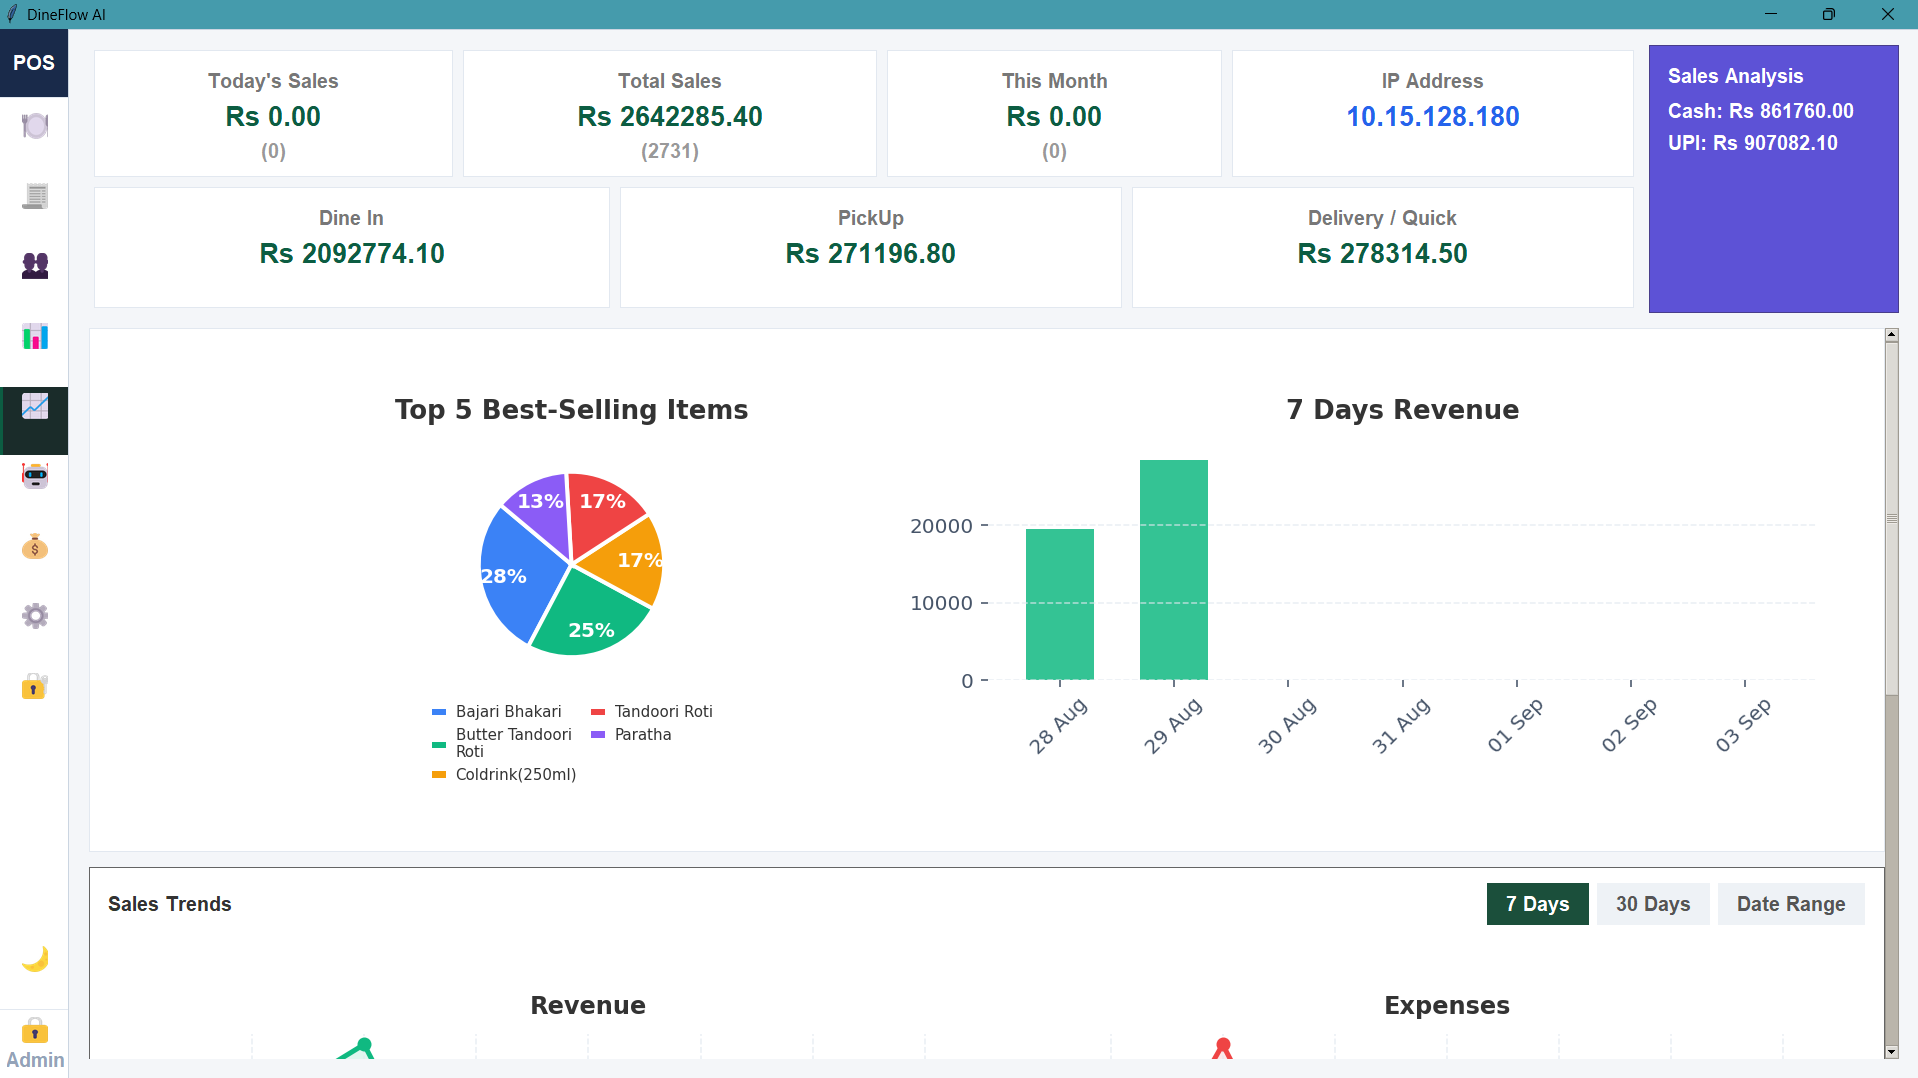Open the bar chart reports icon in sidebar
Image resolution: width=1918 pixels, height=1078 pixels.
[x=35, y=336]
